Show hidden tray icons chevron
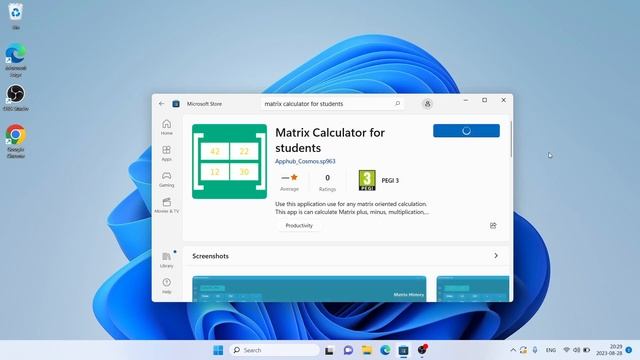640x360 pixels. tap(513, 350)
